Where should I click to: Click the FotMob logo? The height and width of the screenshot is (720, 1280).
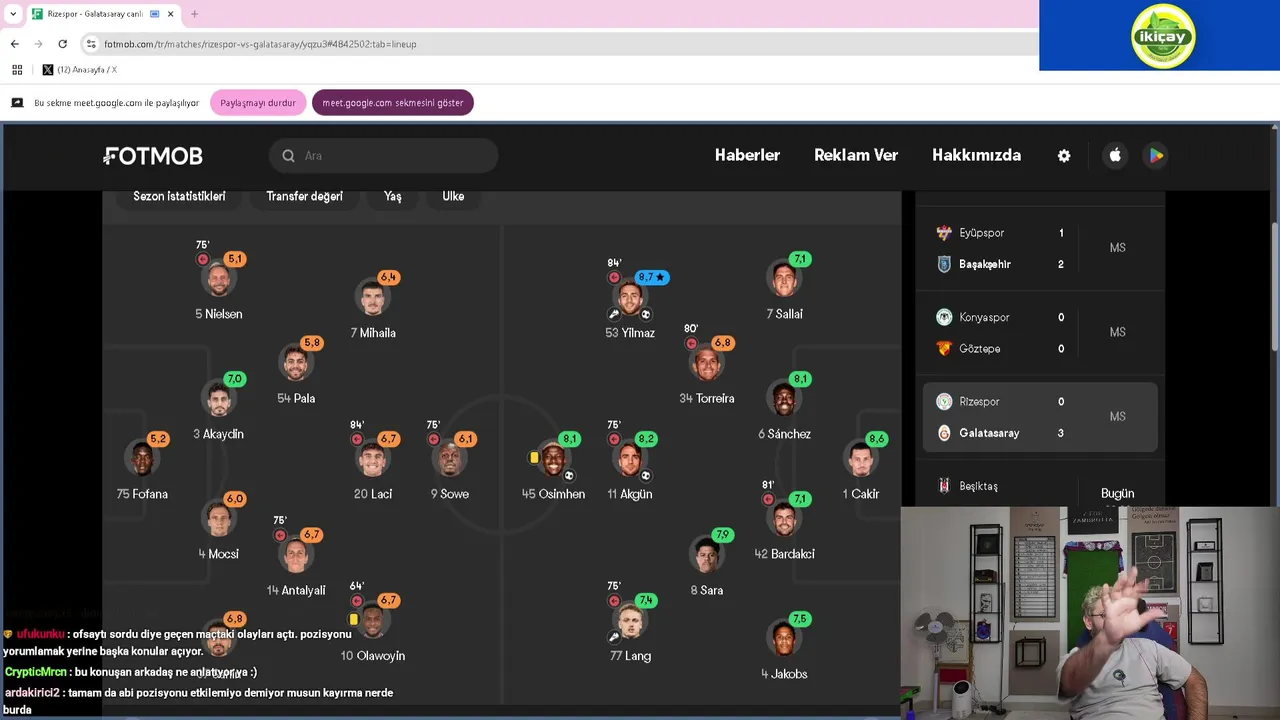tap(153, 156)
